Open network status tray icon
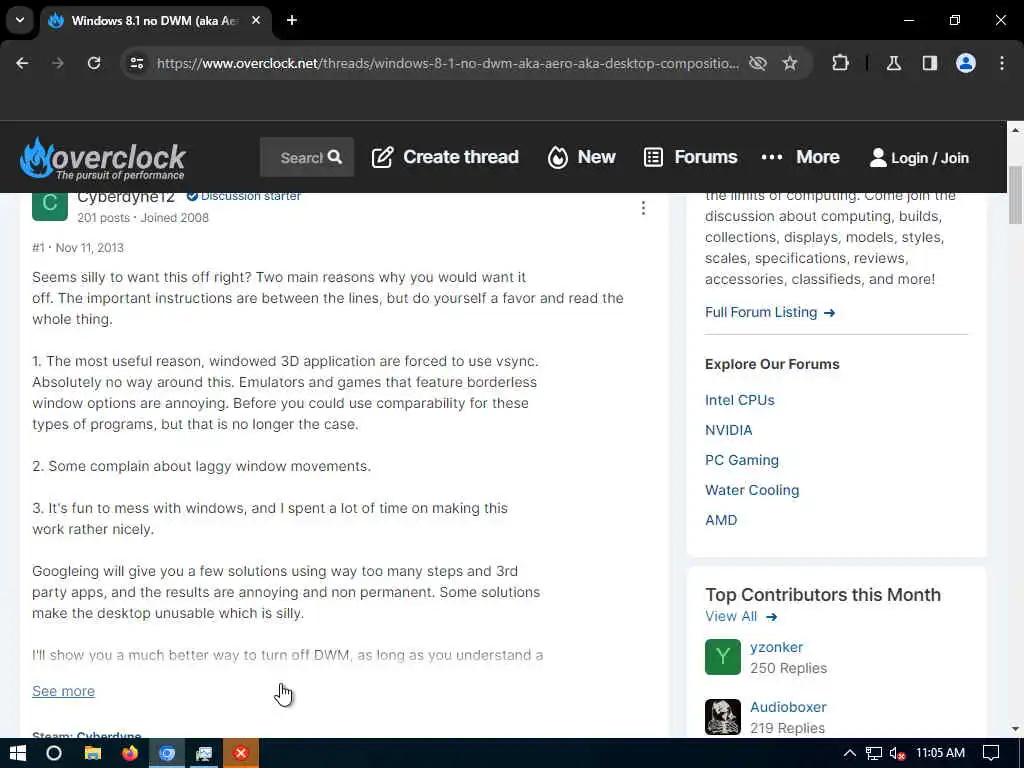 (874, 754)
